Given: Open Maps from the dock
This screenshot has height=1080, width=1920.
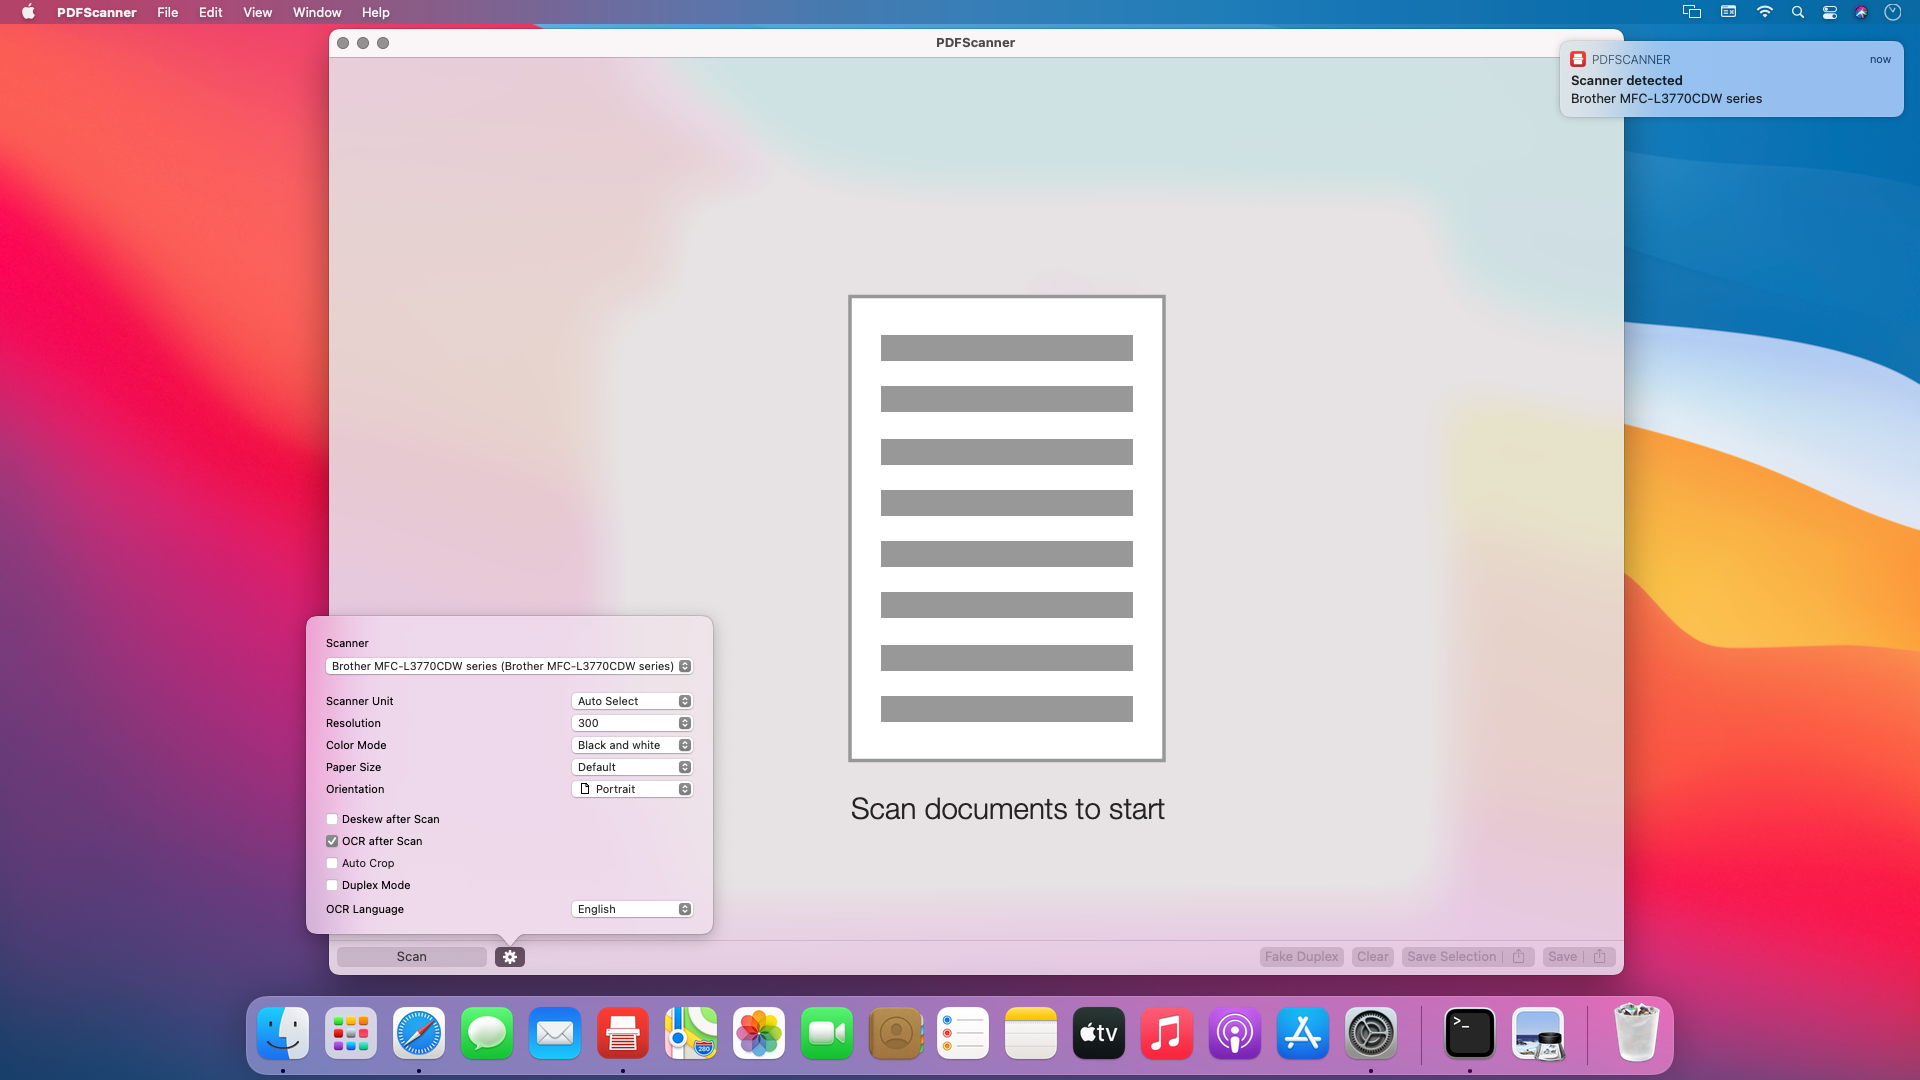Looking at the screenshot, I should (x=691, y=1033).
